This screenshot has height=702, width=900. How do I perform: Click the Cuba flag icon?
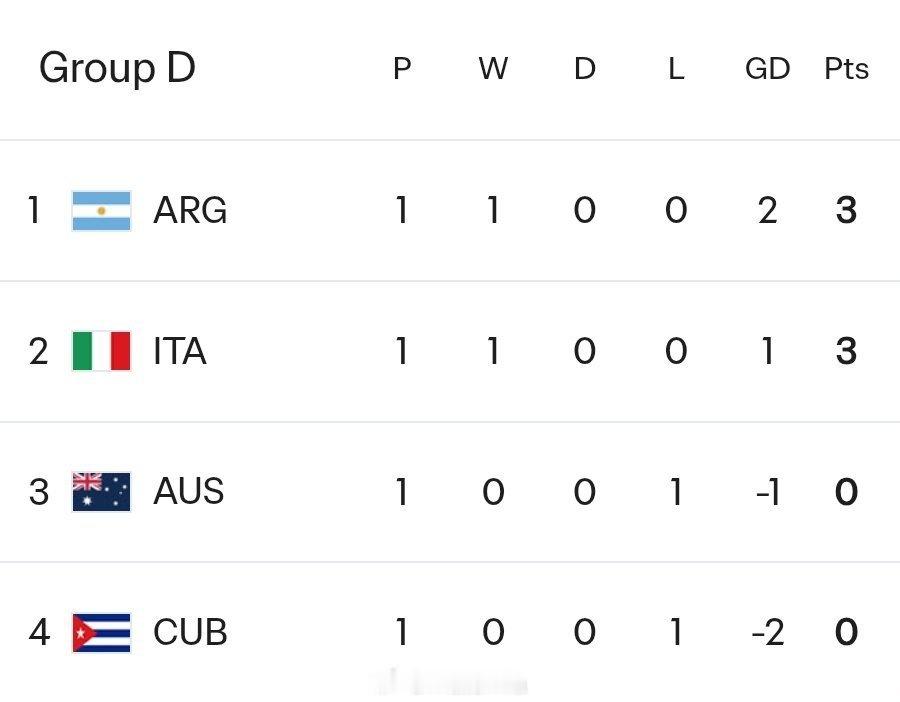(101, 633)
